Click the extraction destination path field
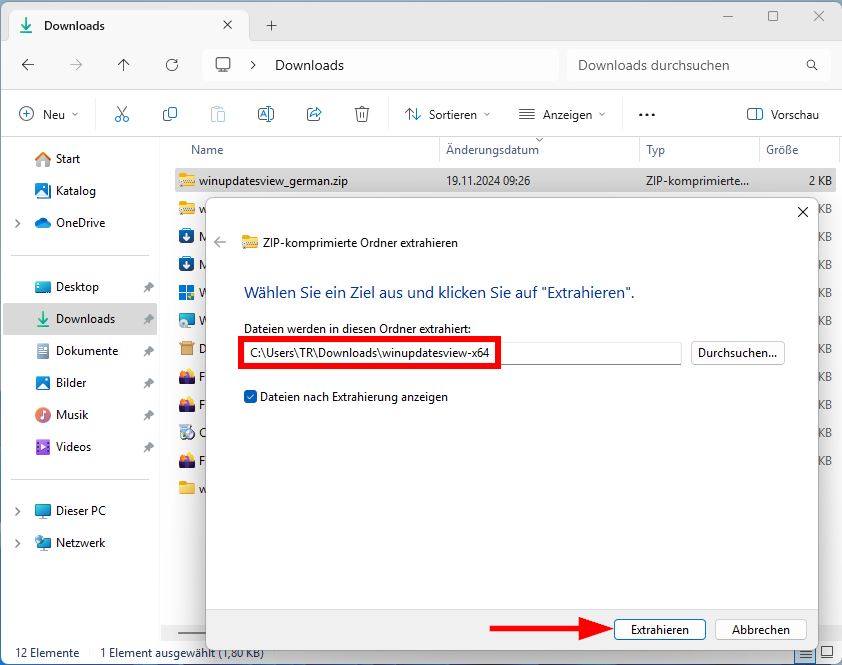Screen dimensions: 842x665 click(460, 353)
